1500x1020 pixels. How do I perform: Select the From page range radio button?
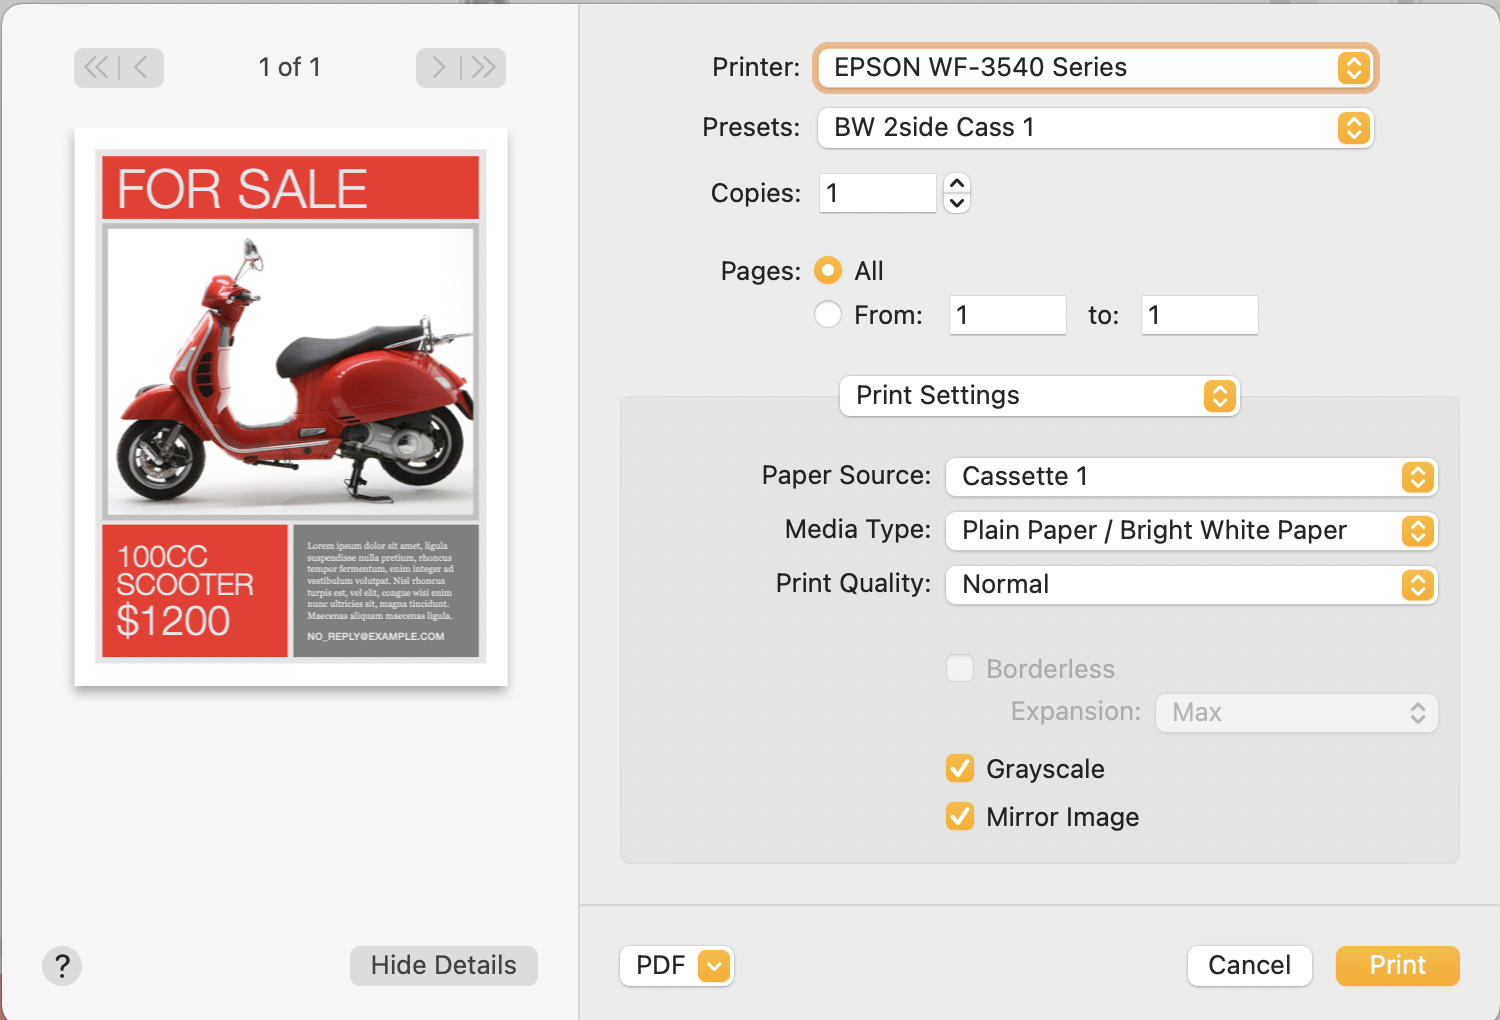coord(828,315)
